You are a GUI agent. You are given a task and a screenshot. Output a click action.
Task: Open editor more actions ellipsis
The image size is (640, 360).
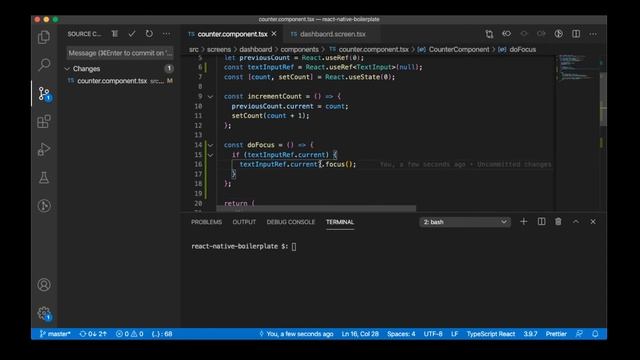pos(593,34)
